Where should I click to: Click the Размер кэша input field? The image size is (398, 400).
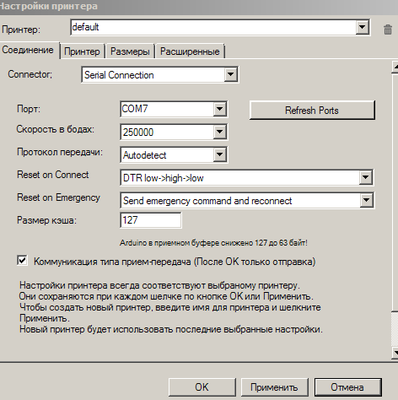tap(151, 220)
